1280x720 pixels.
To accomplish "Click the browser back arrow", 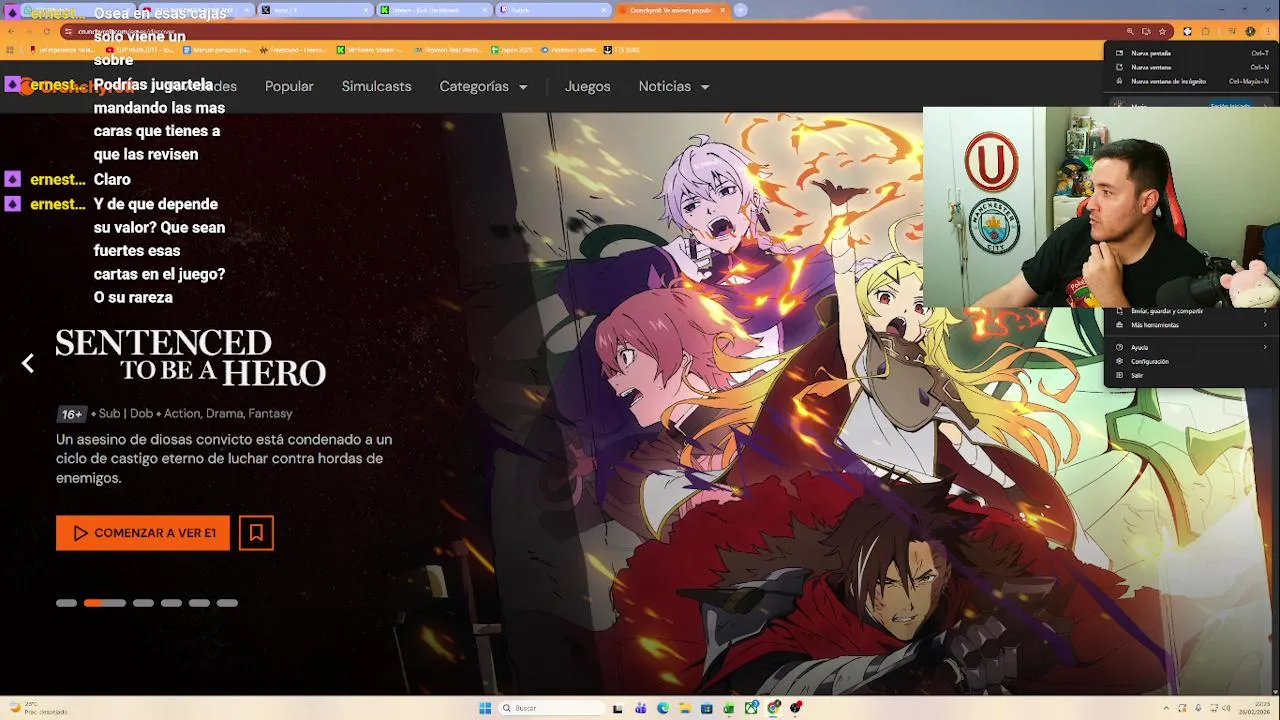I will (11, 31).
